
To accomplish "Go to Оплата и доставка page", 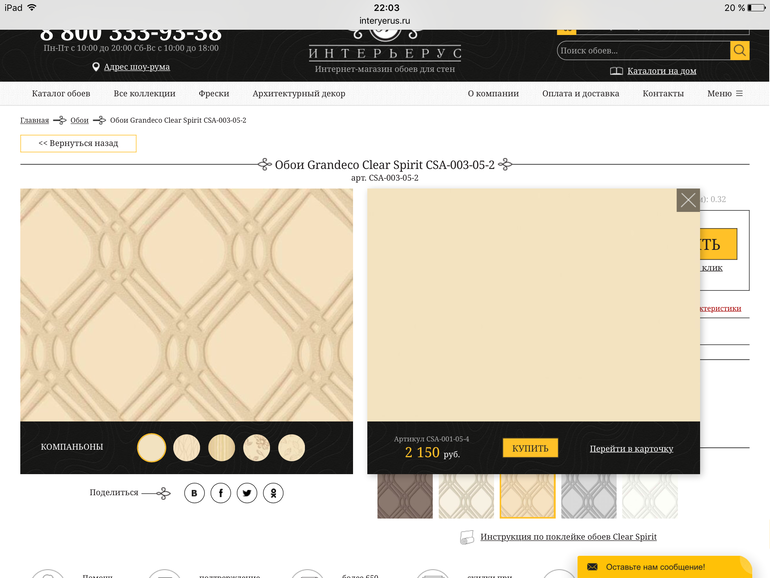I will (580, 94).
